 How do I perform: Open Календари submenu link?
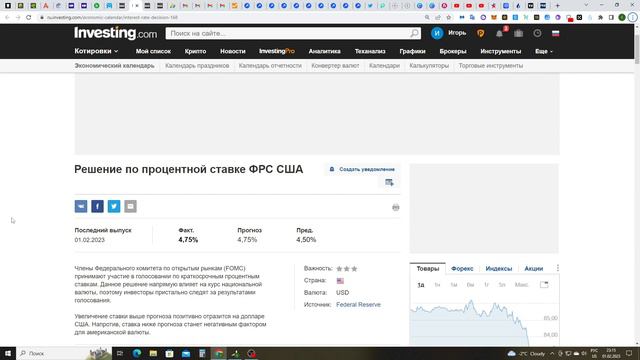coord(384,66)
